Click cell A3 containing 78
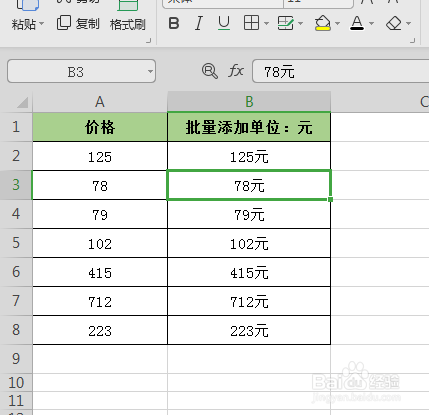Screen dimensions: 429x415 click(100, 185)
